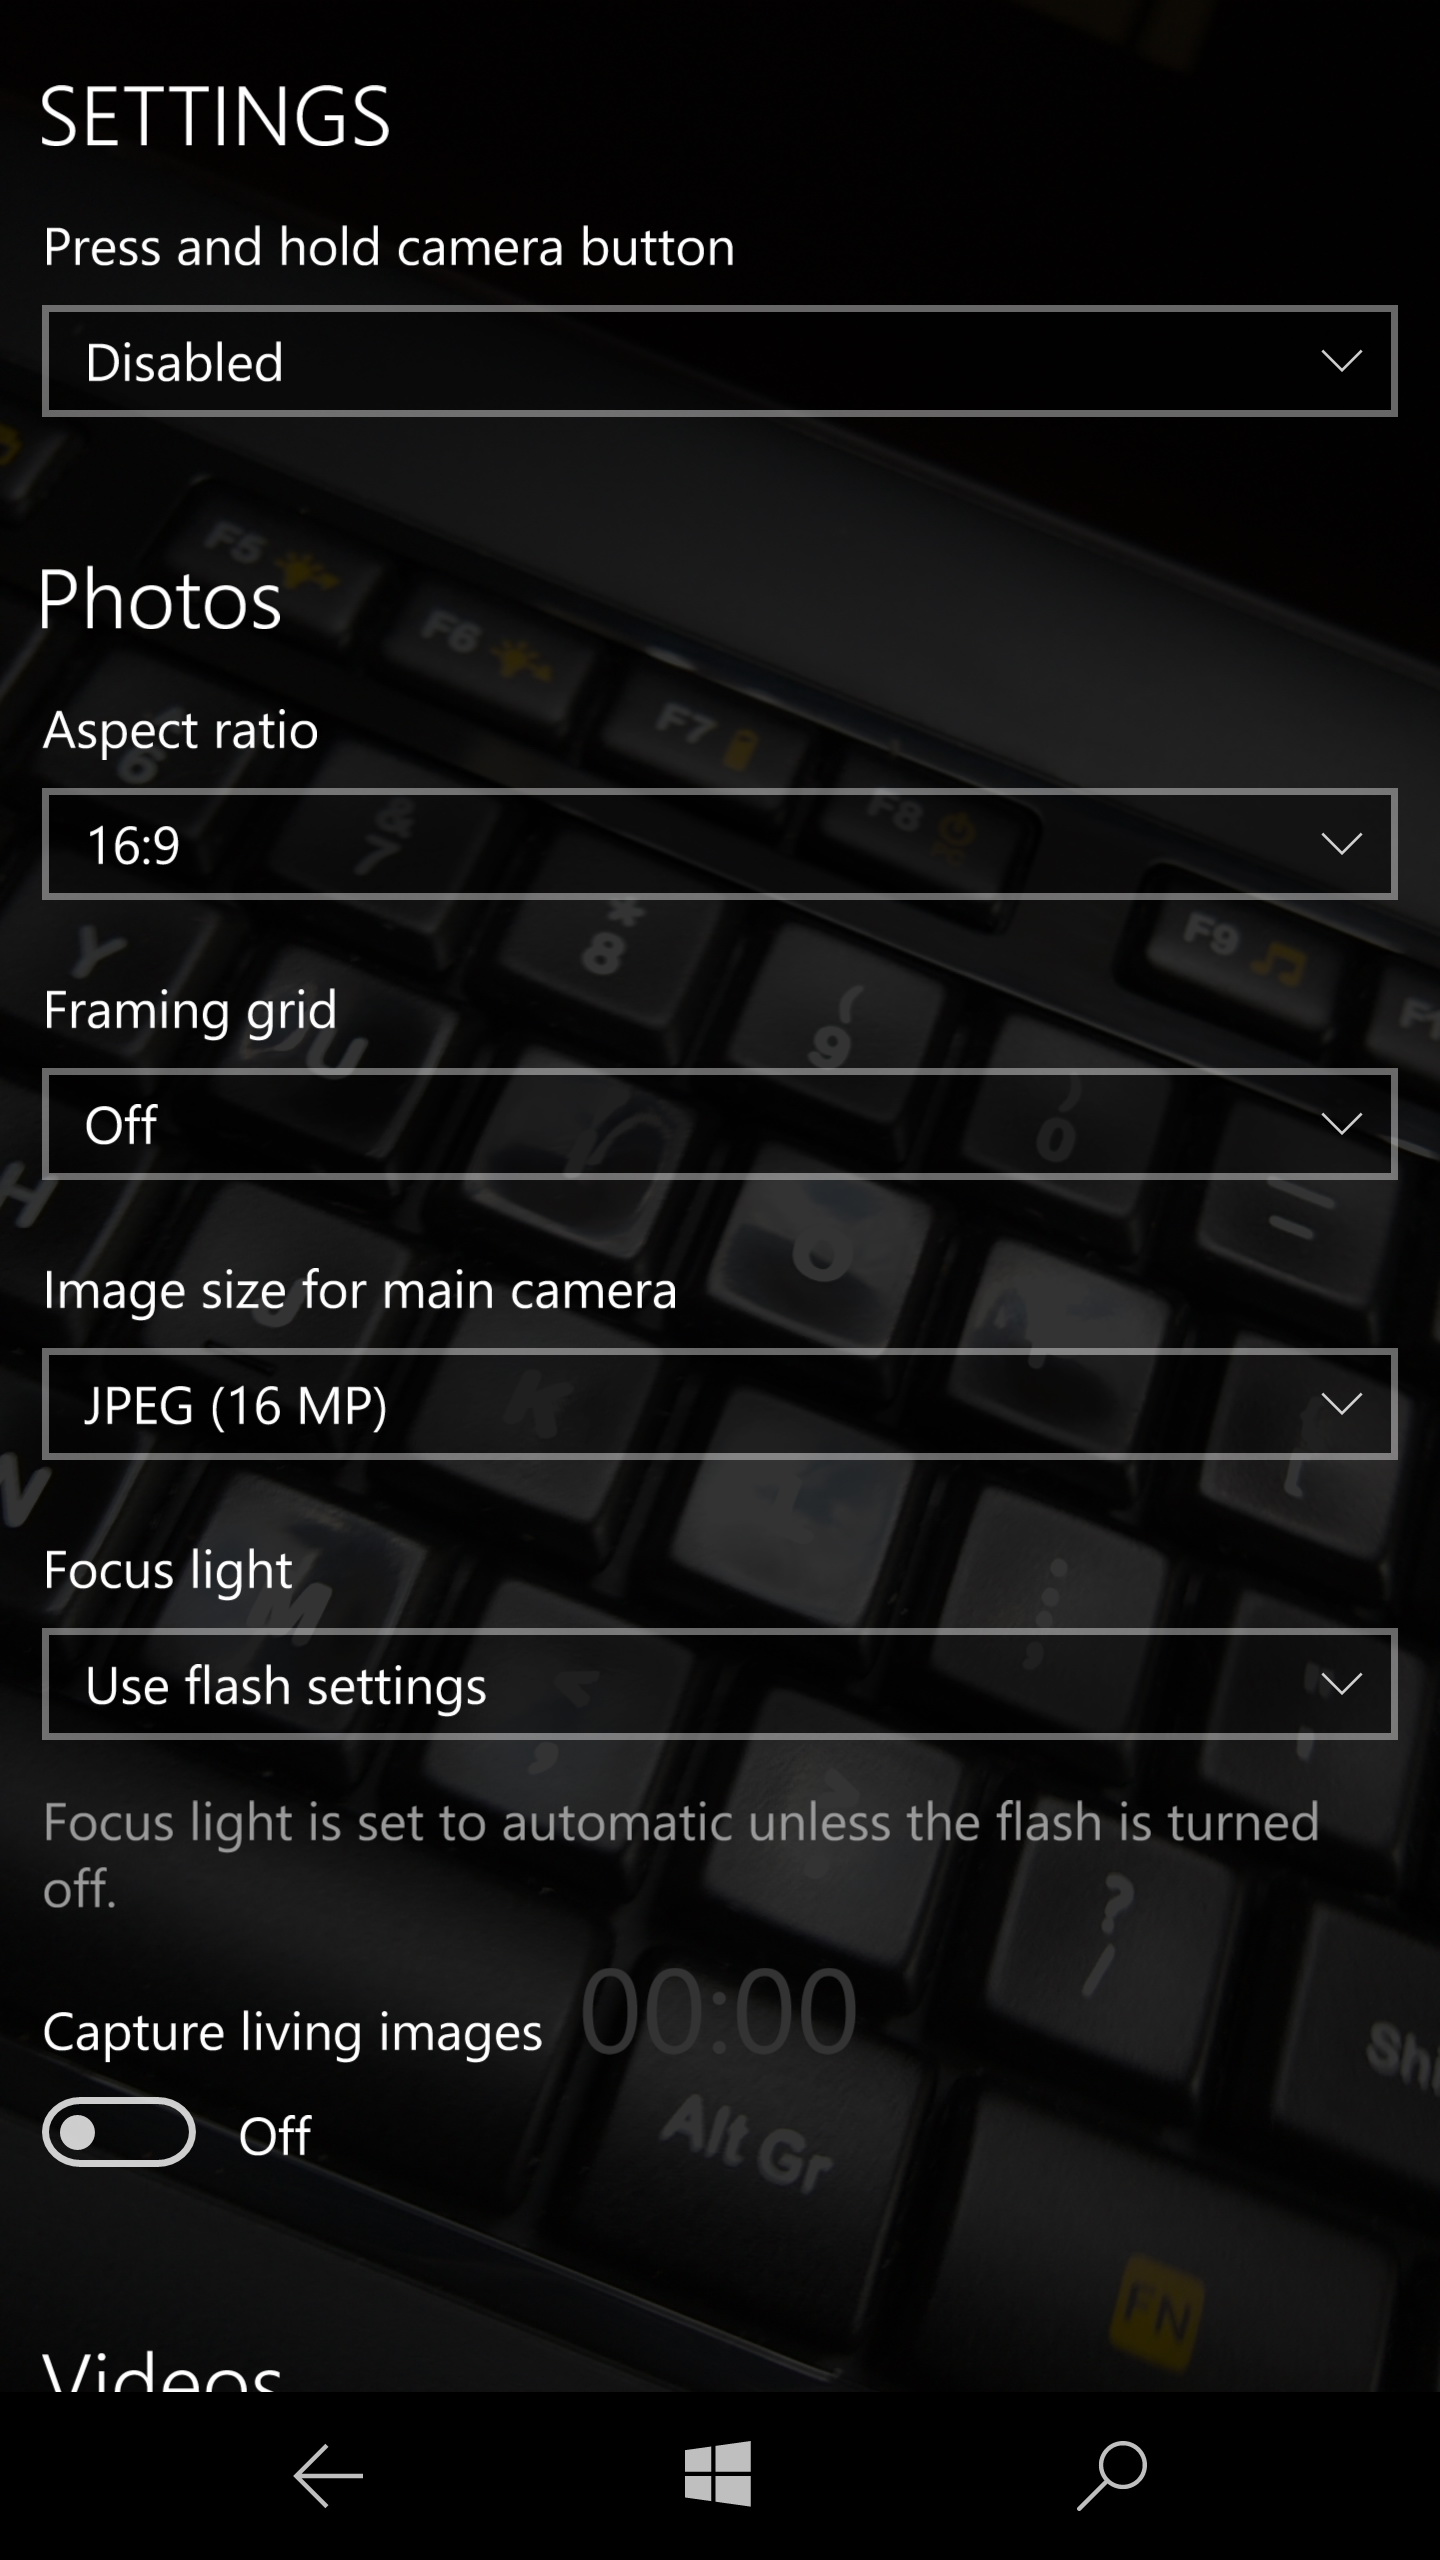Screen dimensions: 1440x2560
Task: Tap the Focus light description text
Action: pyautogui.click(x=680, y=1854)
